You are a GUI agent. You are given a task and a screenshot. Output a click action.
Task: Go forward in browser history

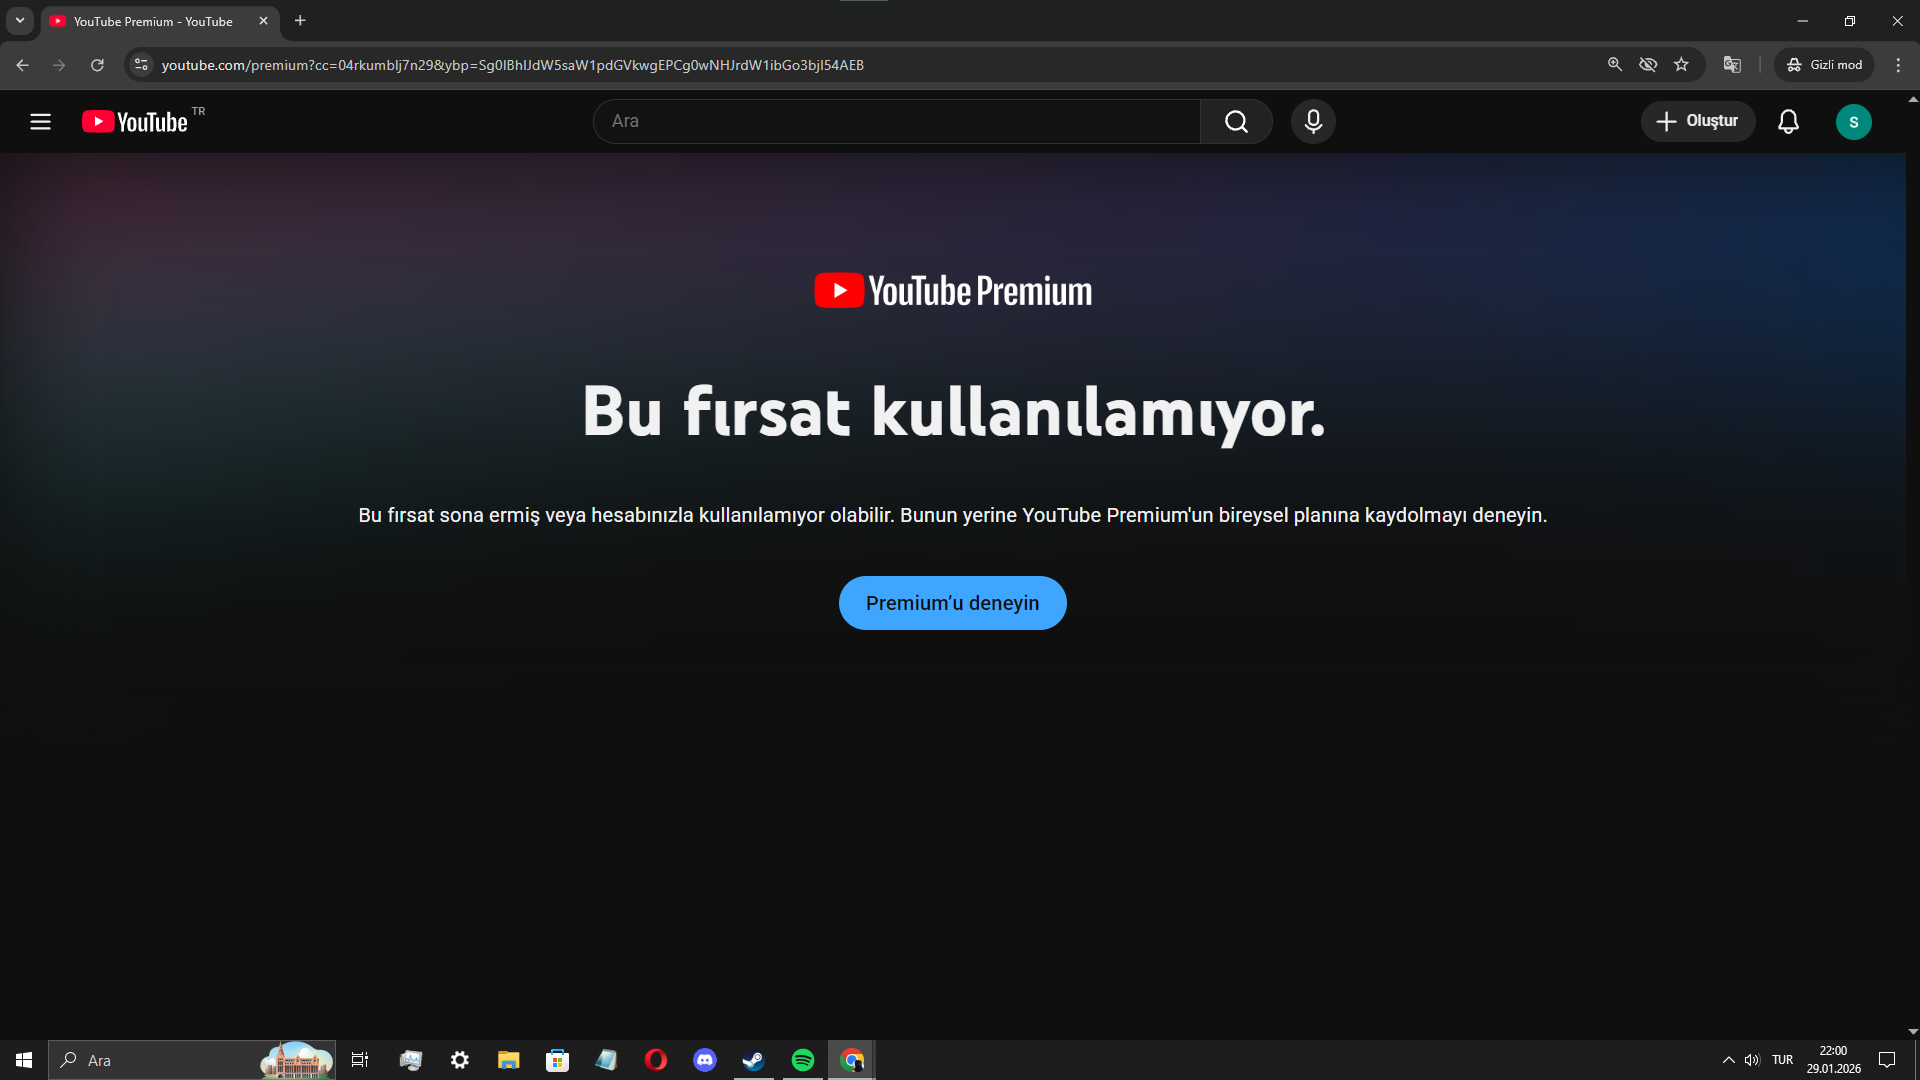(59, 65)
